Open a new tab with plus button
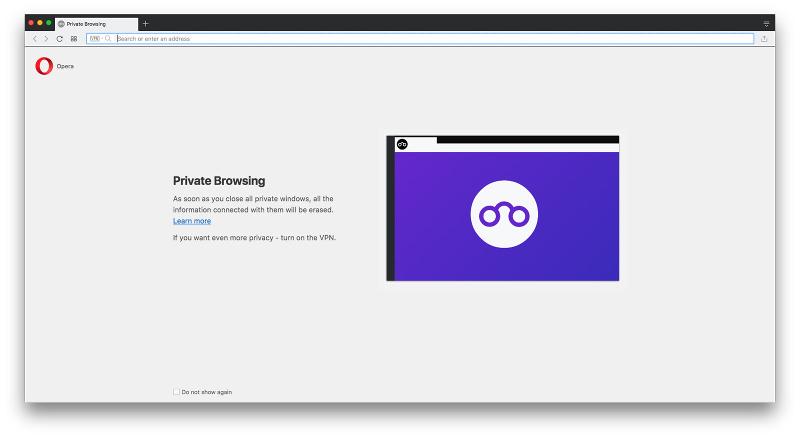 145,23
